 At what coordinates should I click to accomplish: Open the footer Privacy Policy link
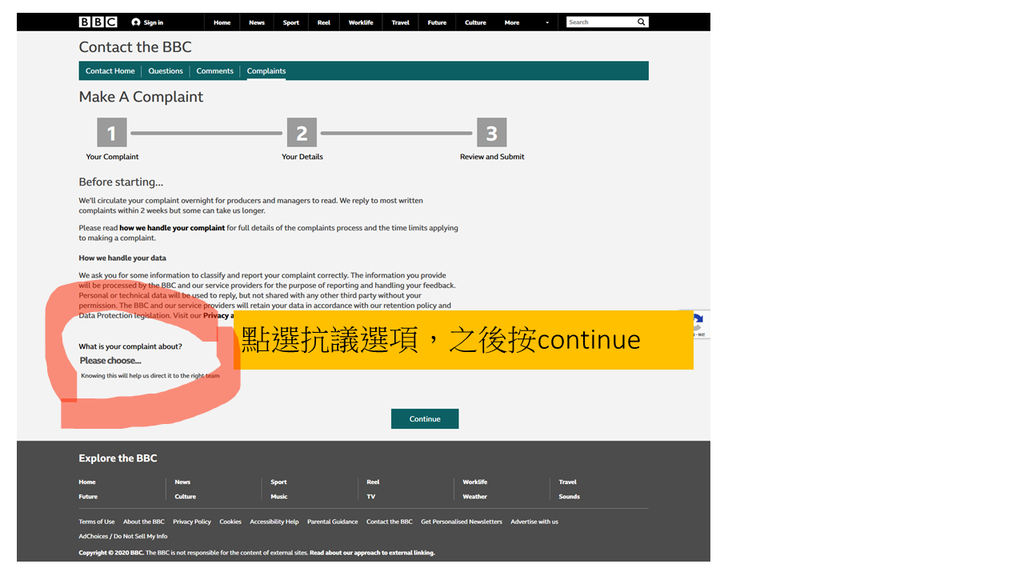(x=192, y=522)
